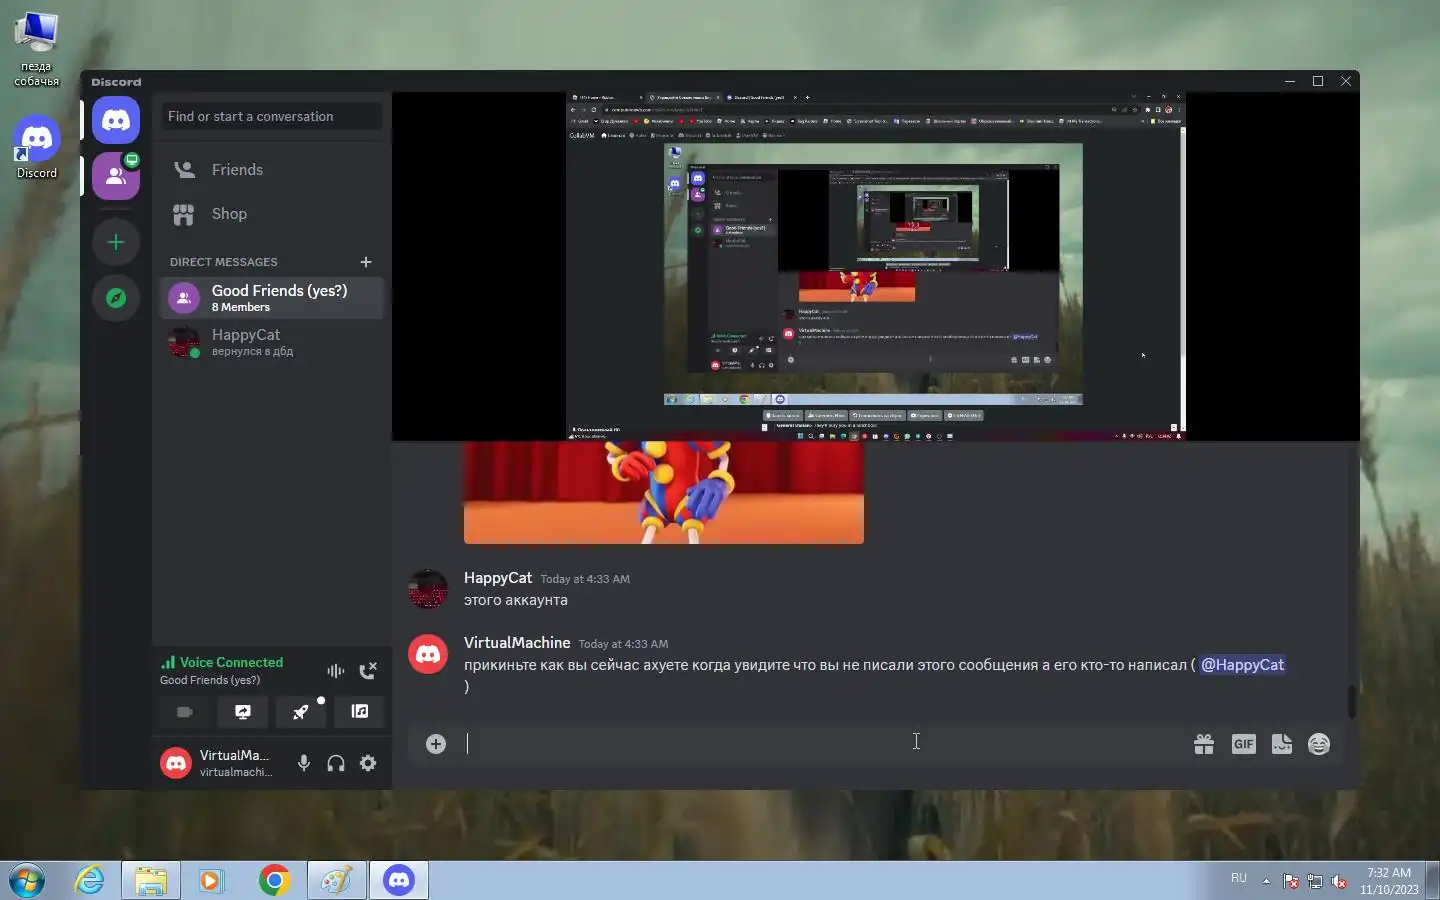Click HappyCat avatar beside chat message

[428, 589]
